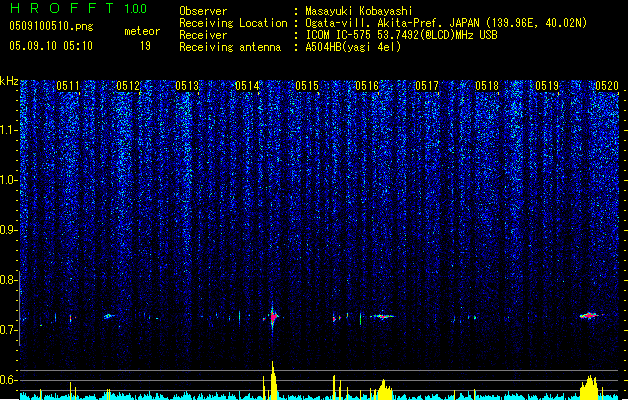Click the 0.6 kHz axis label
This screenshot has height=400, width=629.
click(x=8, y=380)
